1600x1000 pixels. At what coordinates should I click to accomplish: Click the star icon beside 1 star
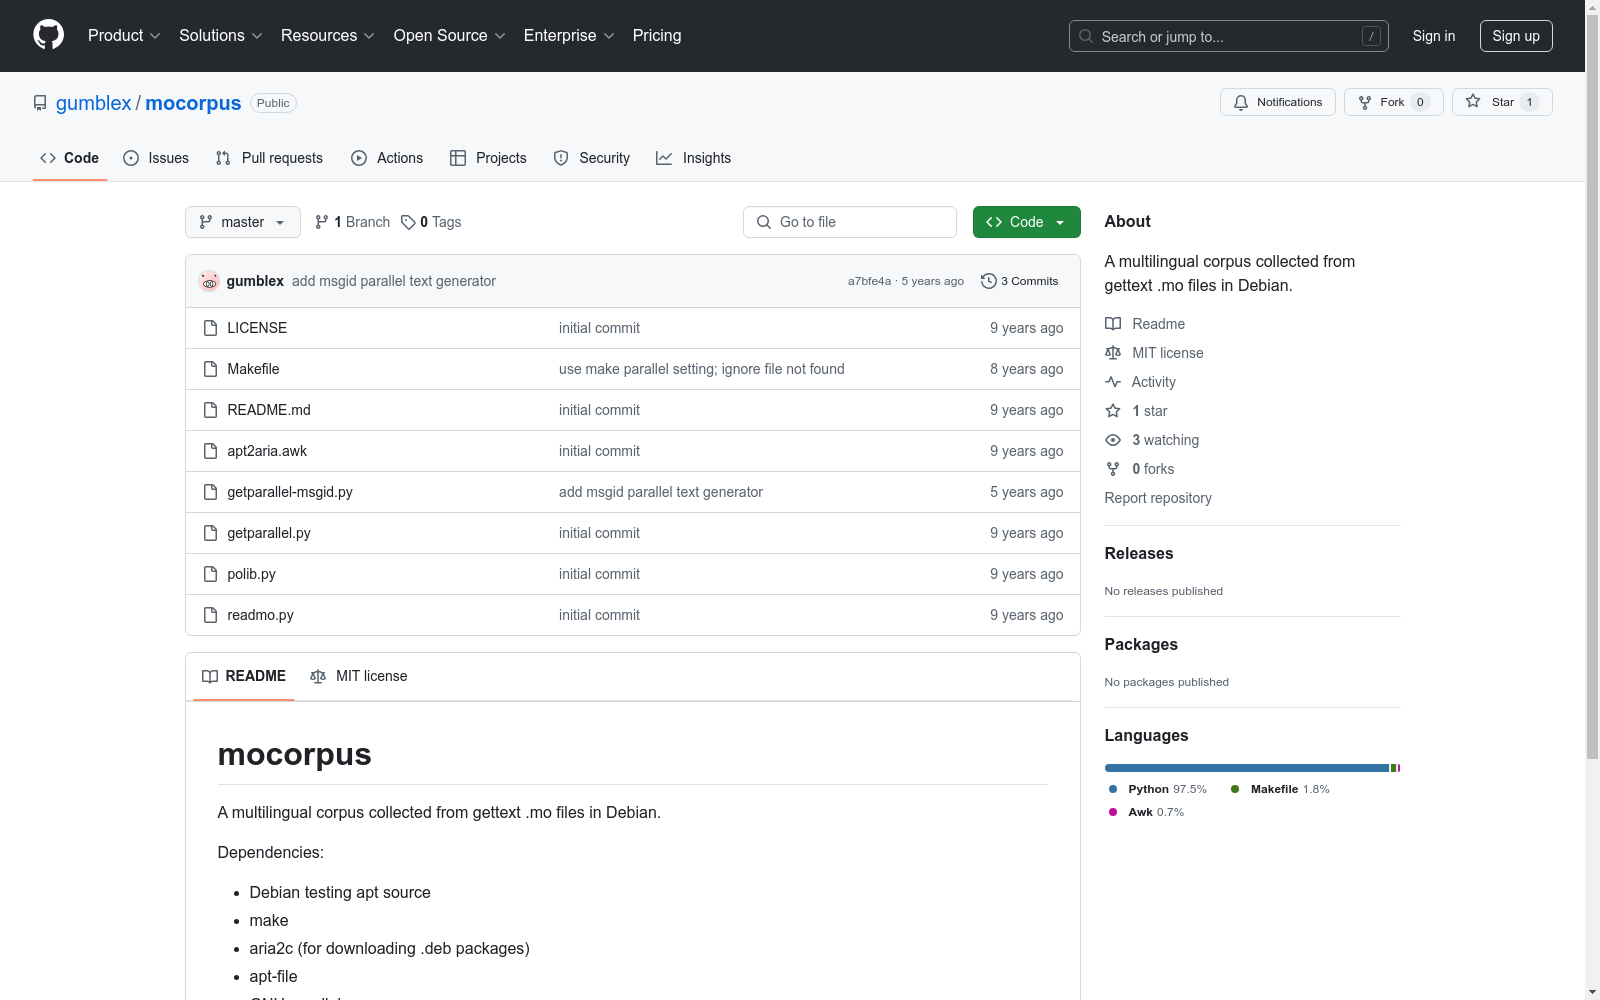coord(1113,411)
